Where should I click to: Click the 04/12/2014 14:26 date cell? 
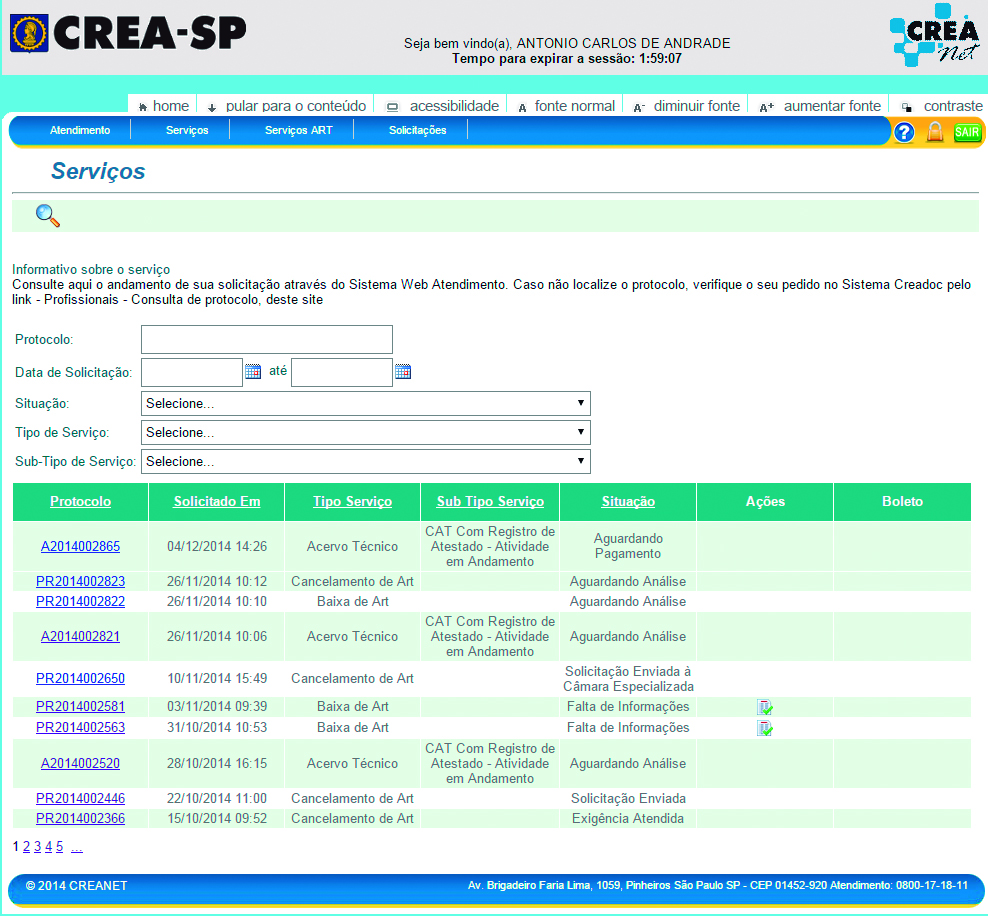tap(217, 546)
